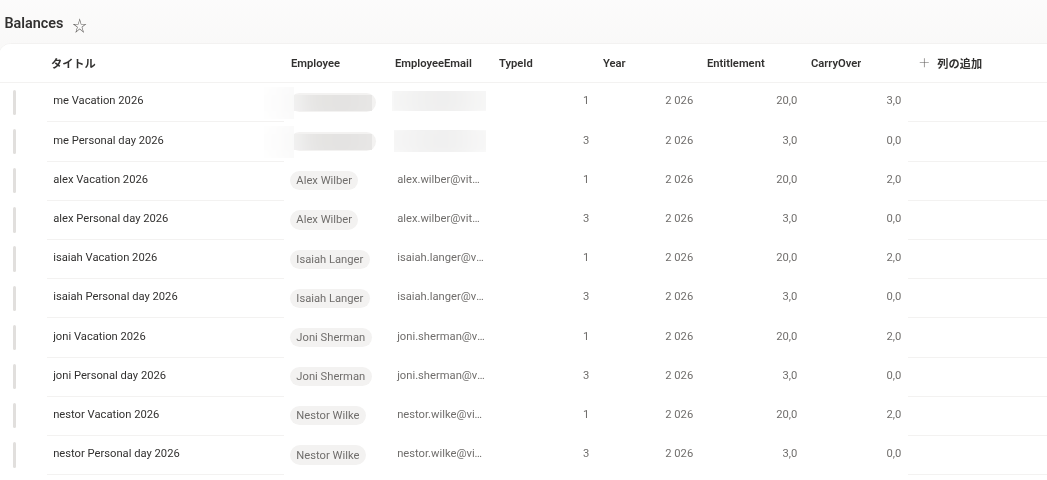Open the Employee column header menu
This screenshot has height=480, width=1047.
315,63
